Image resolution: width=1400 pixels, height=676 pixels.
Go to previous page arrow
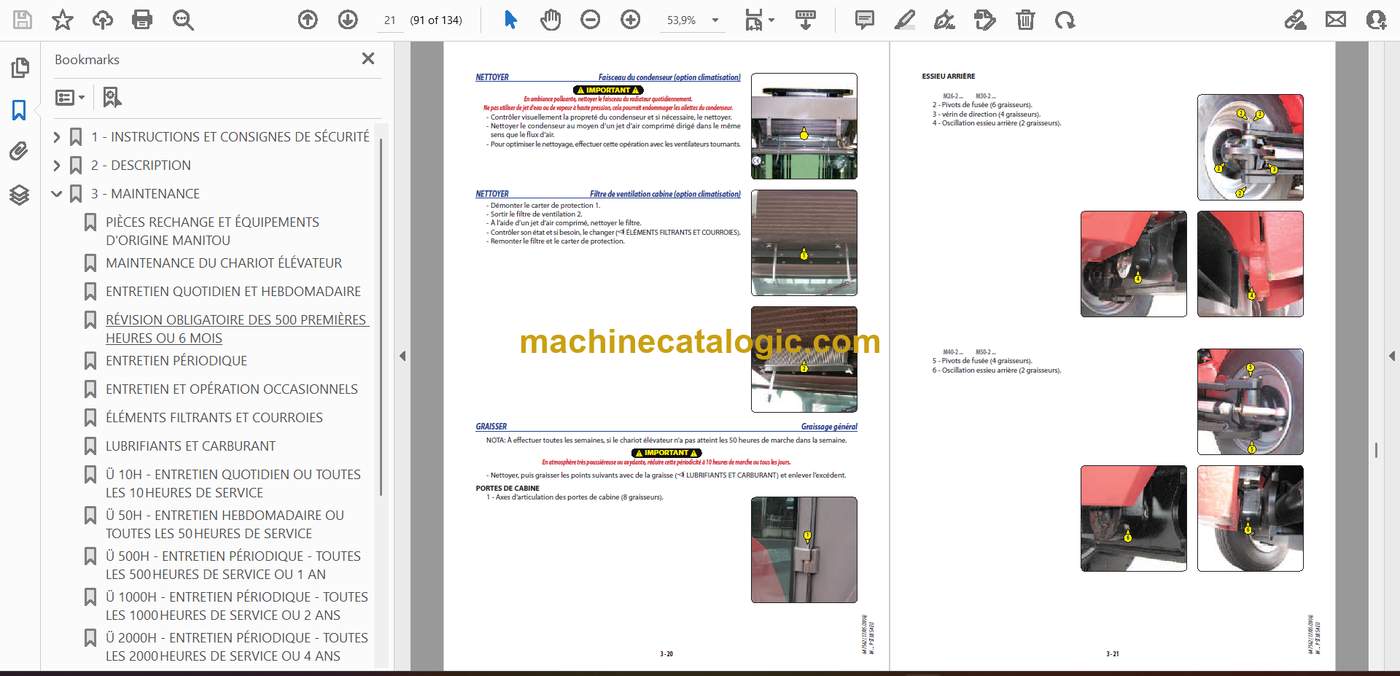(x=308, y=20)
